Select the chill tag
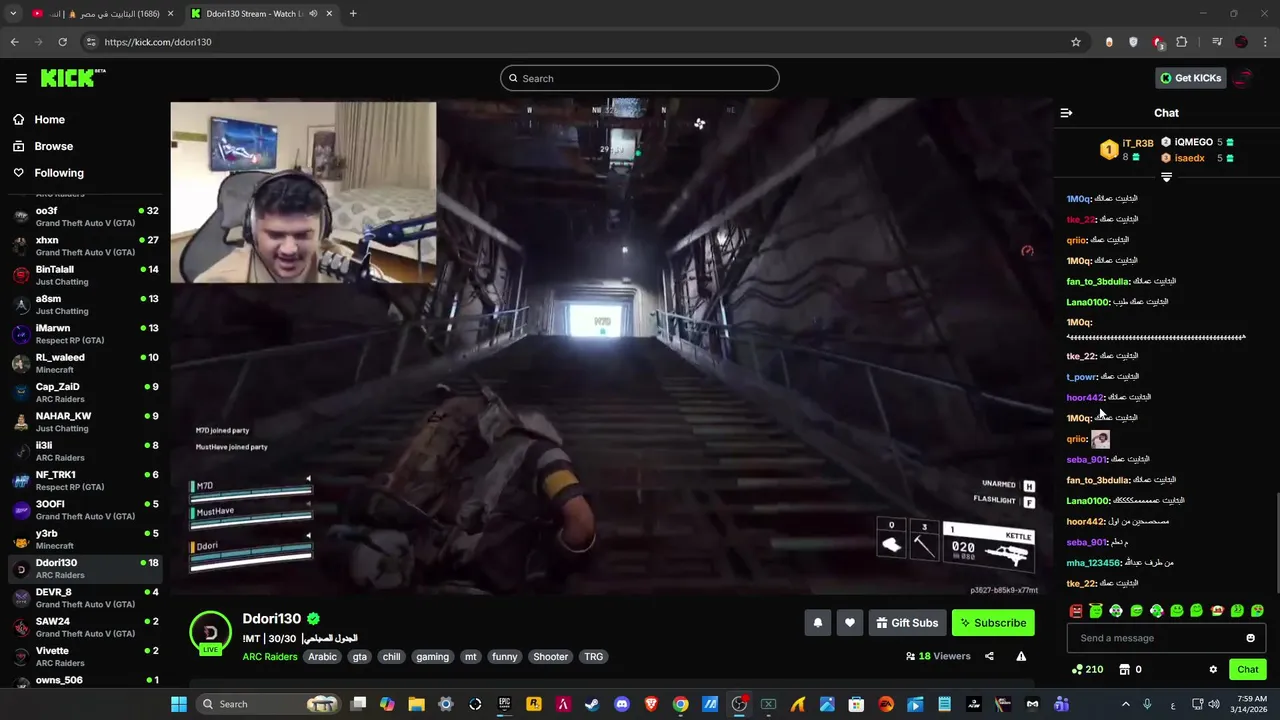Viewport: 1280px width, 720px height. [391, 657]
